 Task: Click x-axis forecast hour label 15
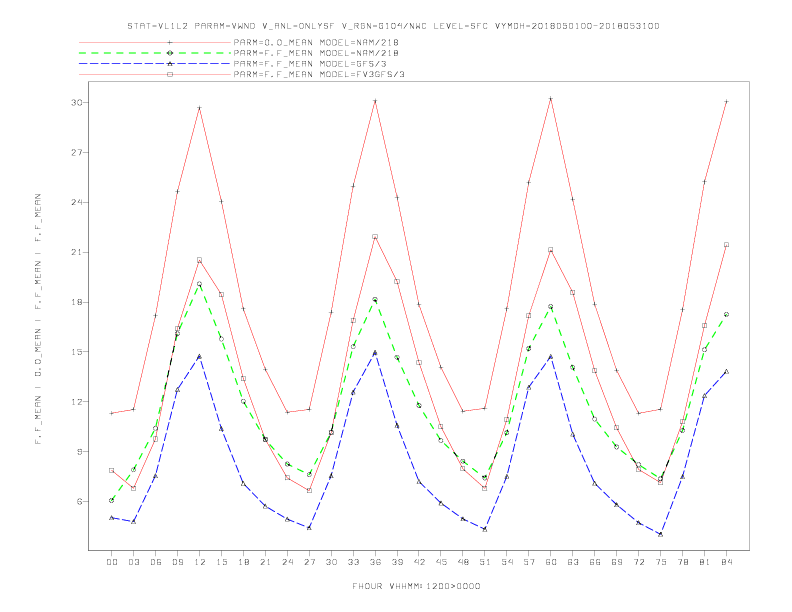pyautogui.click(x=221, y=562)
